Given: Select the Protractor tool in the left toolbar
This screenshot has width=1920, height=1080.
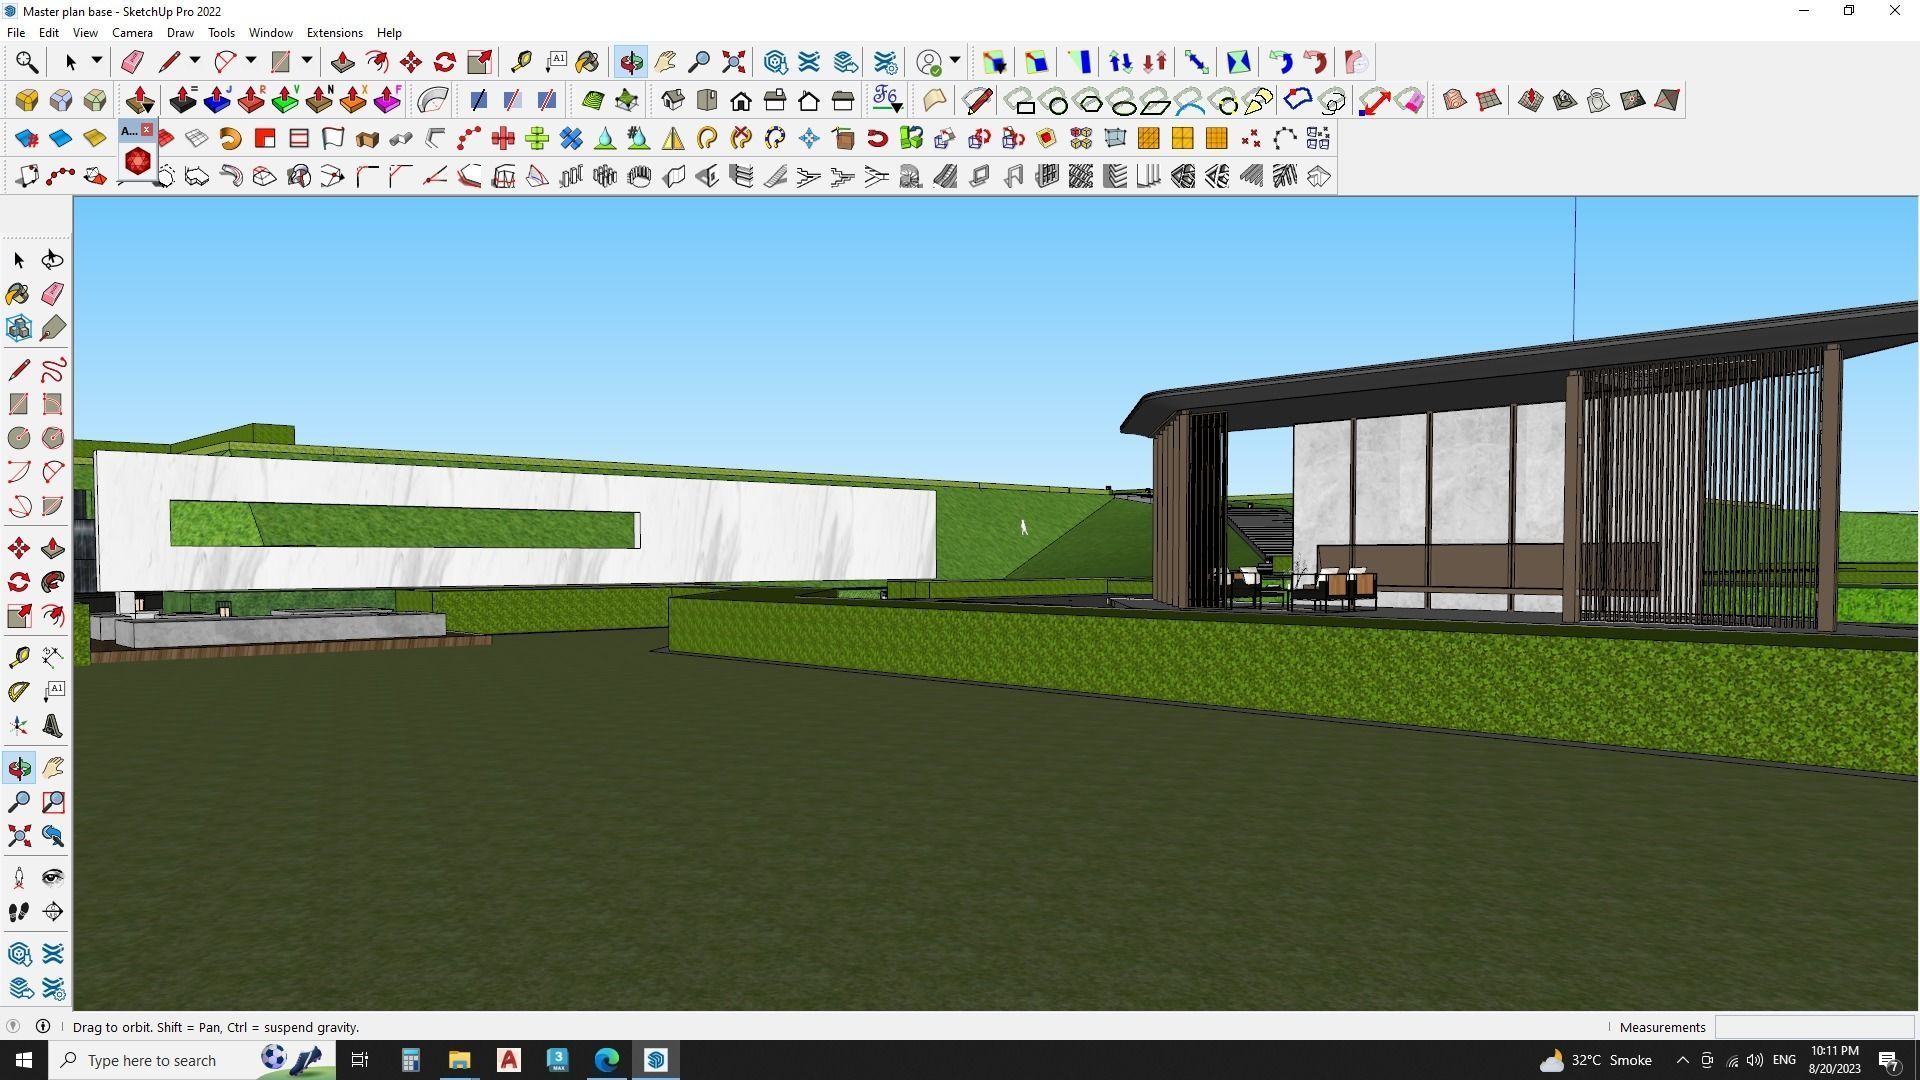Looking at the screenshot, I should coord(19,692).
